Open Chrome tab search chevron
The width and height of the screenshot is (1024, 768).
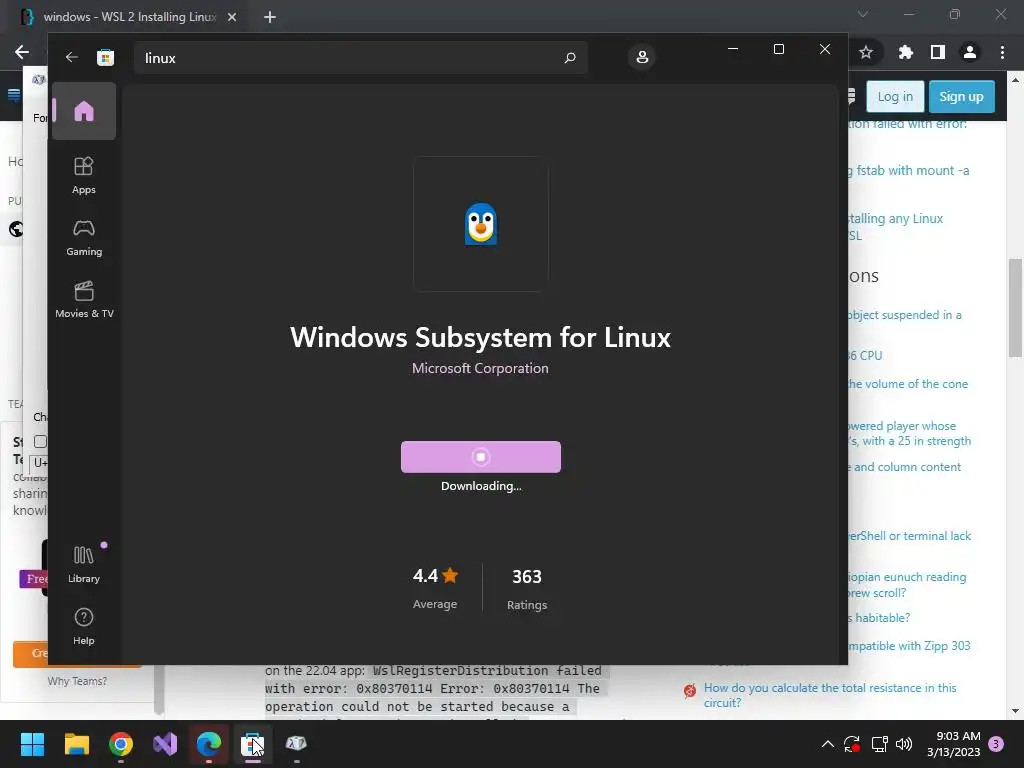tap(863, 14)
